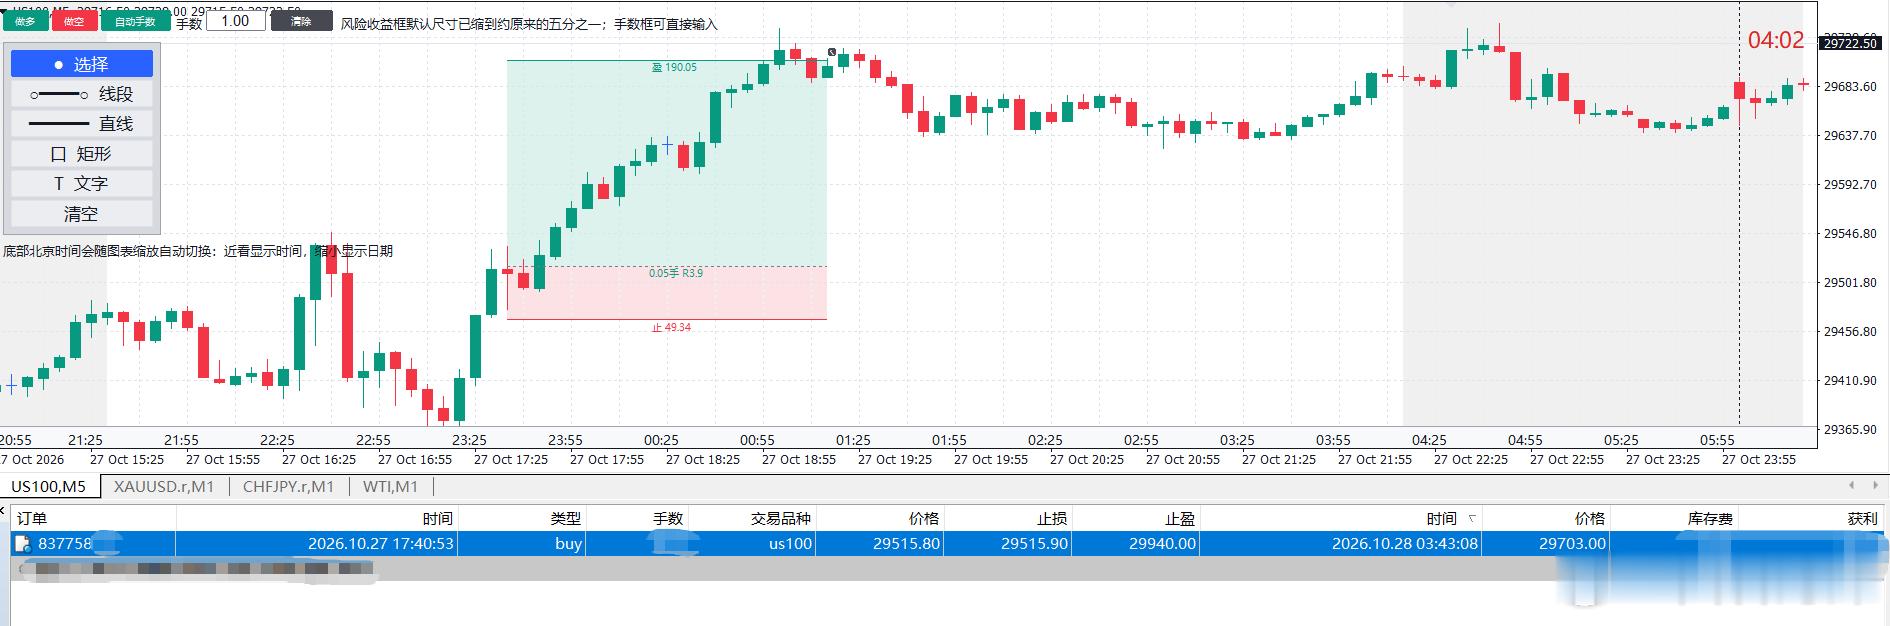The image size is (1890, 626).
Task: Sort by the 止损 stop loss column header
Action: [x=1008, y=518]
